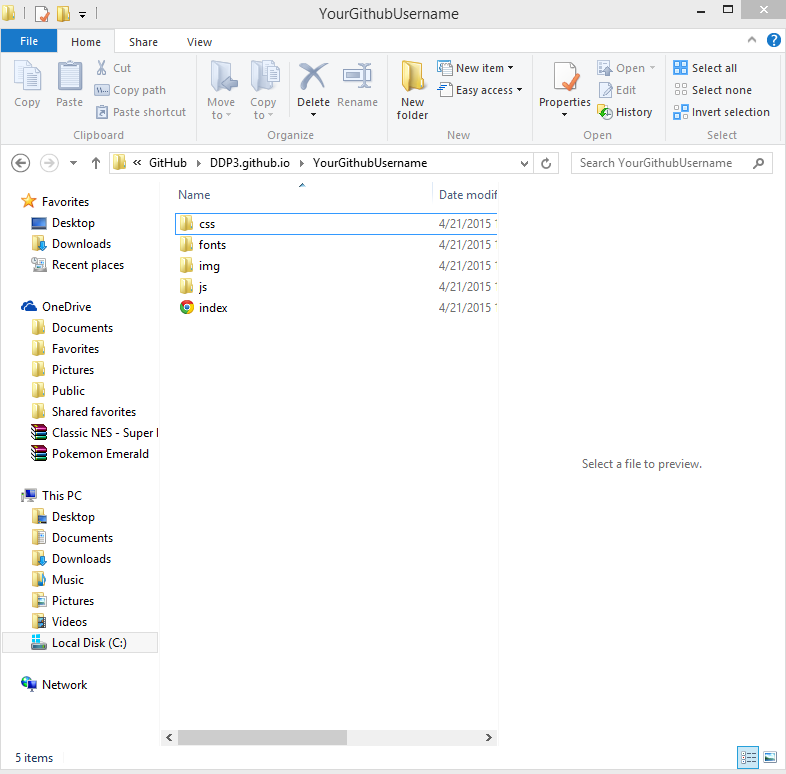The width and height of the screenshot is (786, 774).
Task: Open the Share ribbon tab
Action: [x=143, y=42]
